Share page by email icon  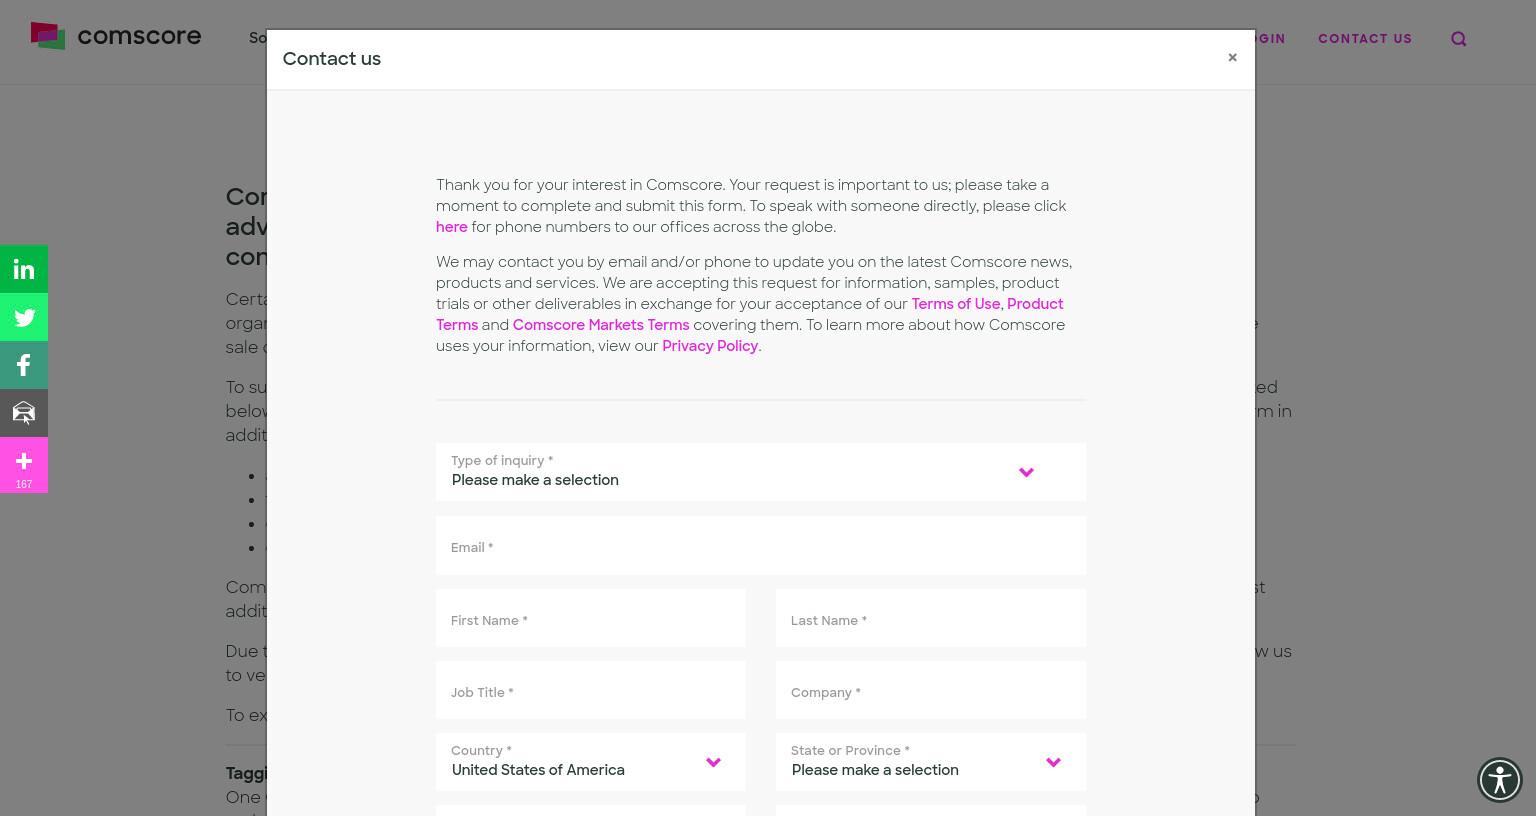[24, 413]
